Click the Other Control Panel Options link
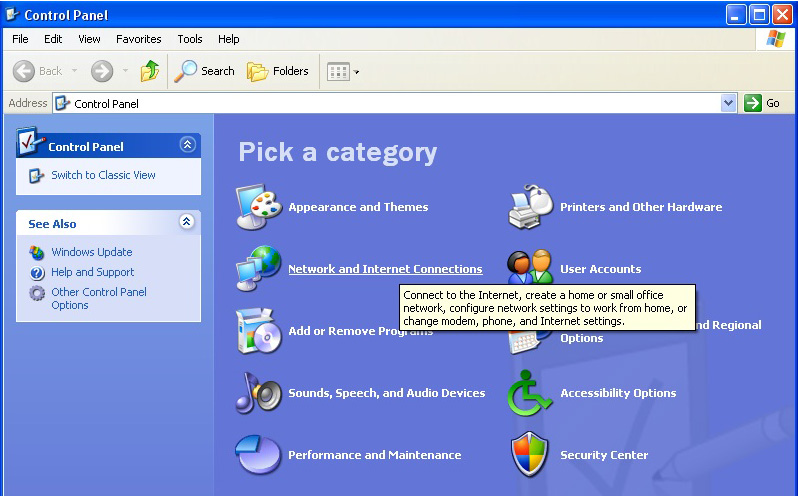Screen dimensions: 798x496 point(99,299)
